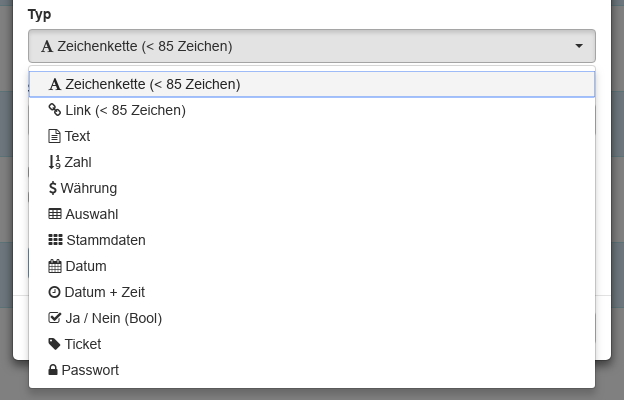The height and width of the screenshot is (400, 624).
Task: Click the checkbox icon for Ja / Nein
Action: click(x=55, y=318)
